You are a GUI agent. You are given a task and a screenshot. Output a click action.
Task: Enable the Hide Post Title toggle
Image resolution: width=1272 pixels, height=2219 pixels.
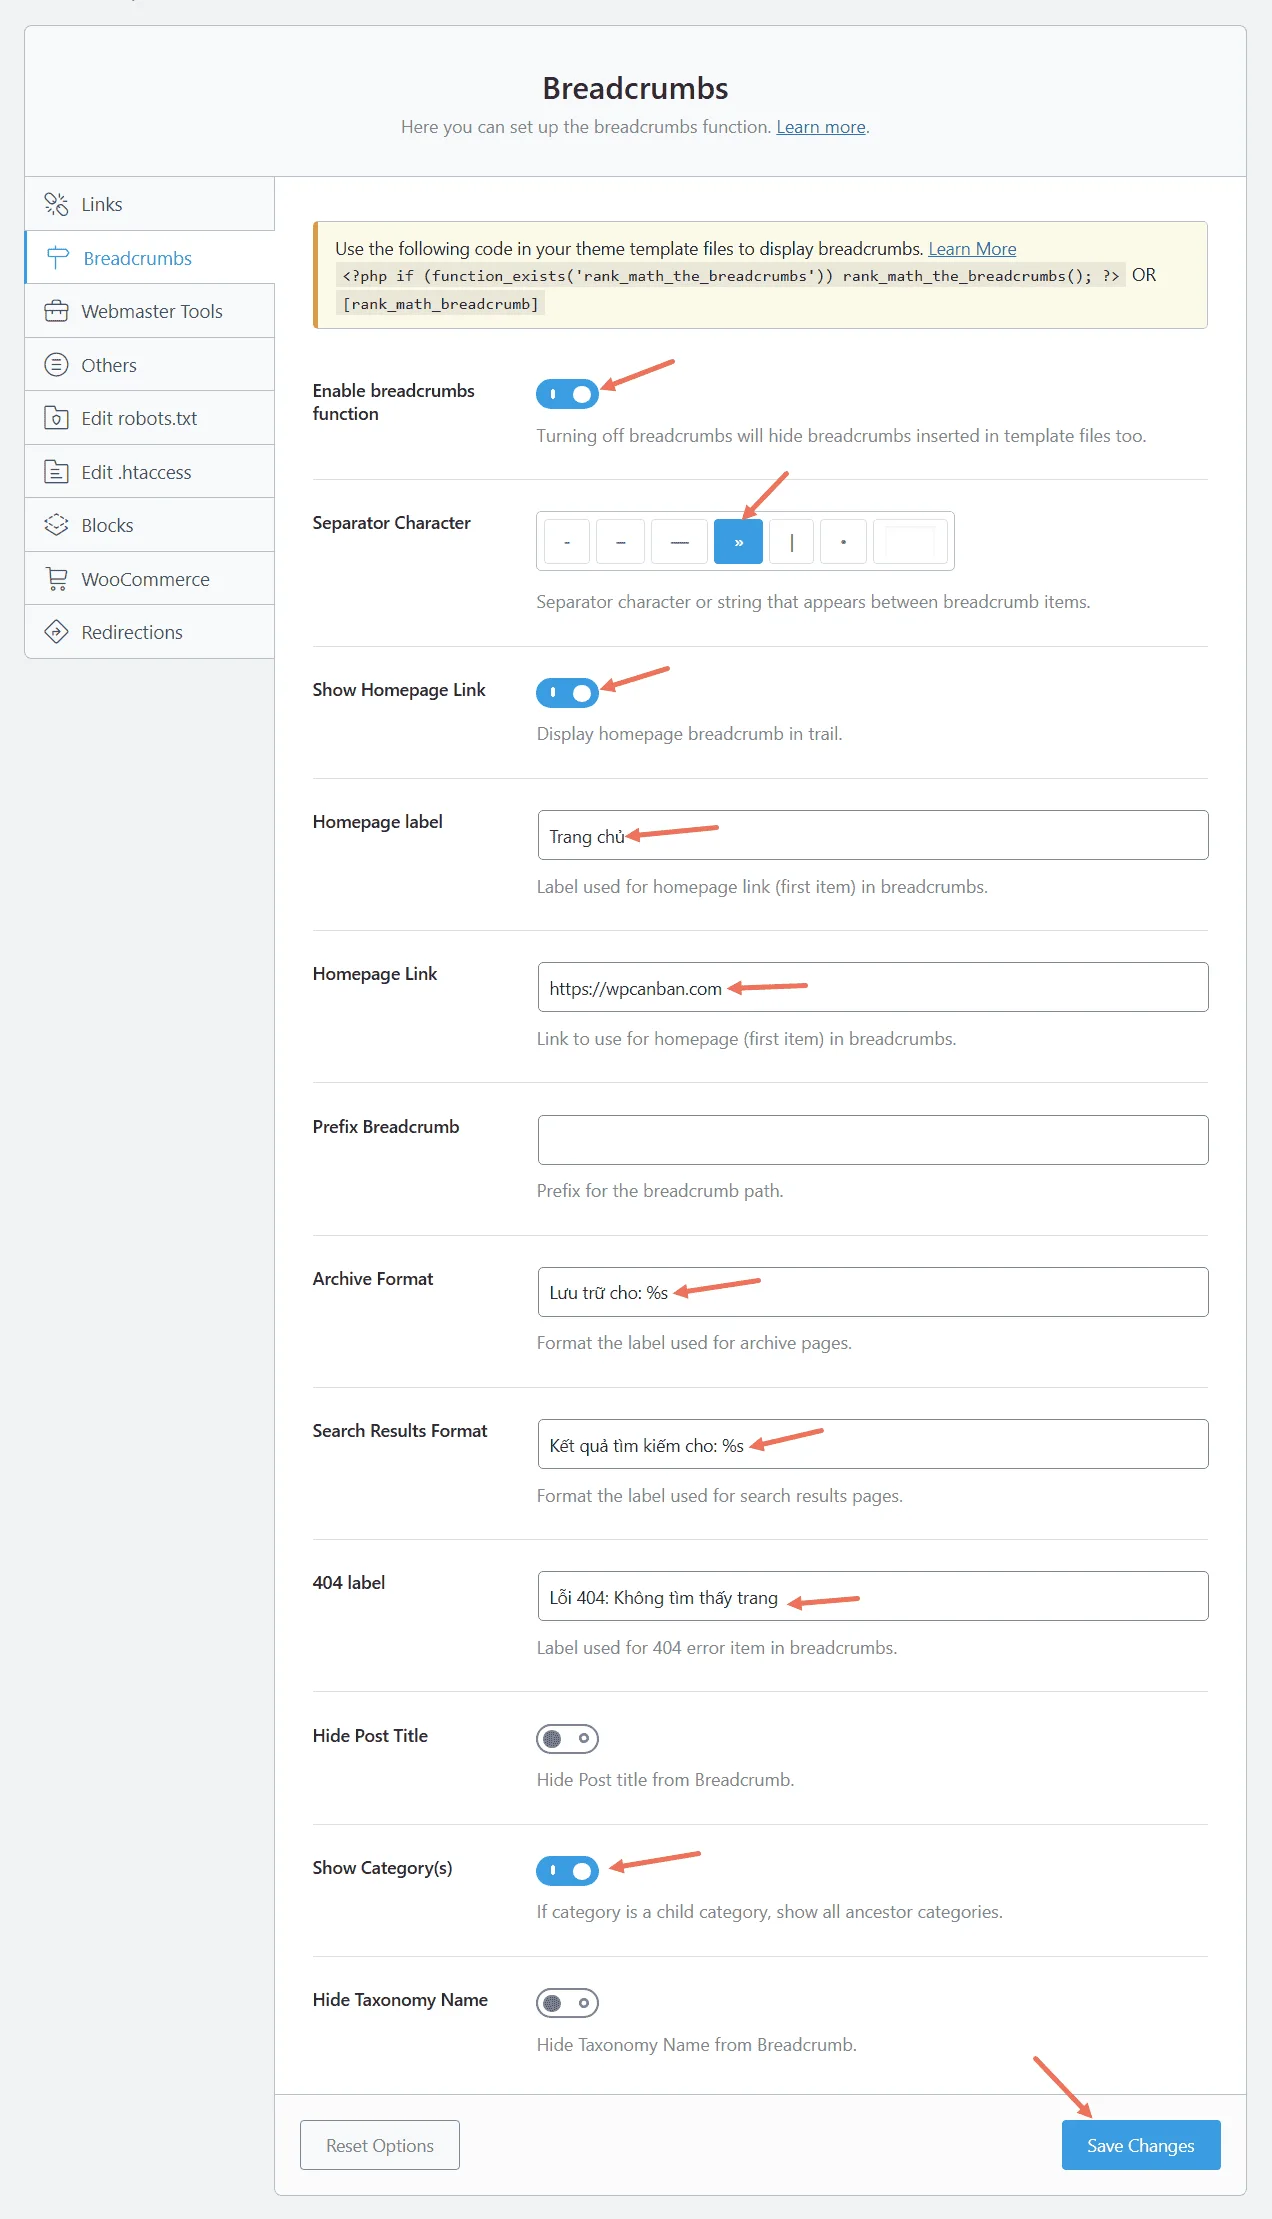(567, 1739)
